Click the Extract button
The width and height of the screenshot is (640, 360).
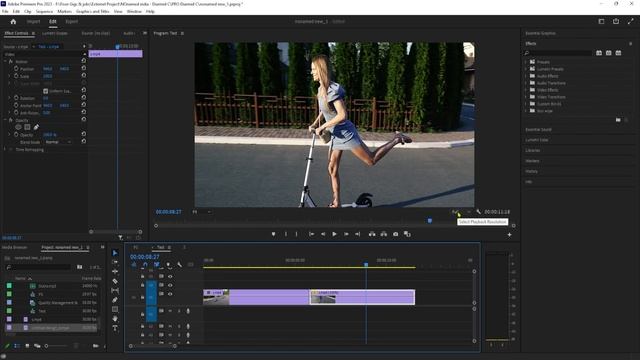(384, 234)
